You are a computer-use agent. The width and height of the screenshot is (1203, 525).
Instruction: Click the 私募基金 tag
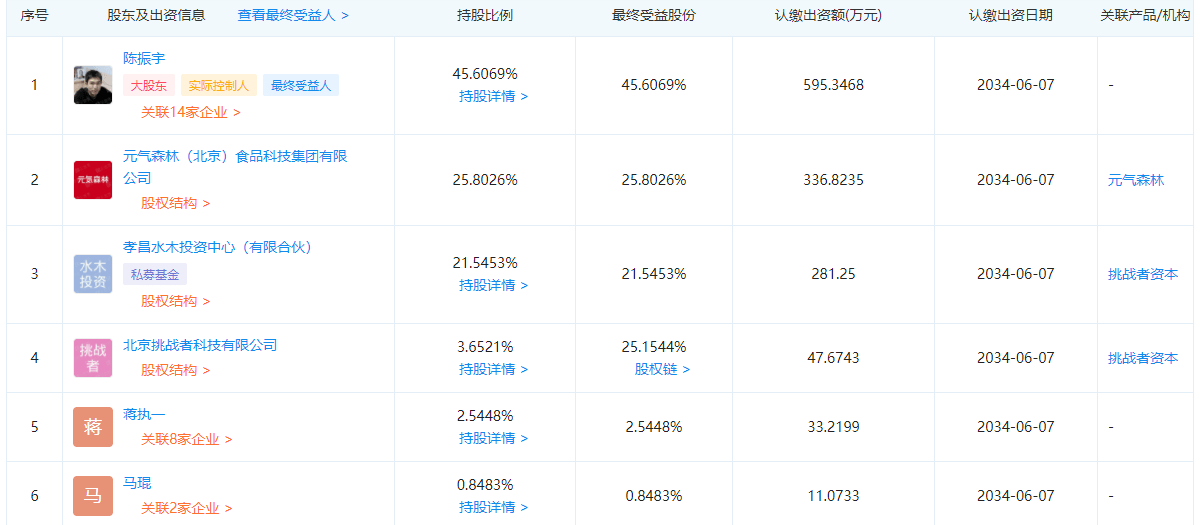pos(155,274)
